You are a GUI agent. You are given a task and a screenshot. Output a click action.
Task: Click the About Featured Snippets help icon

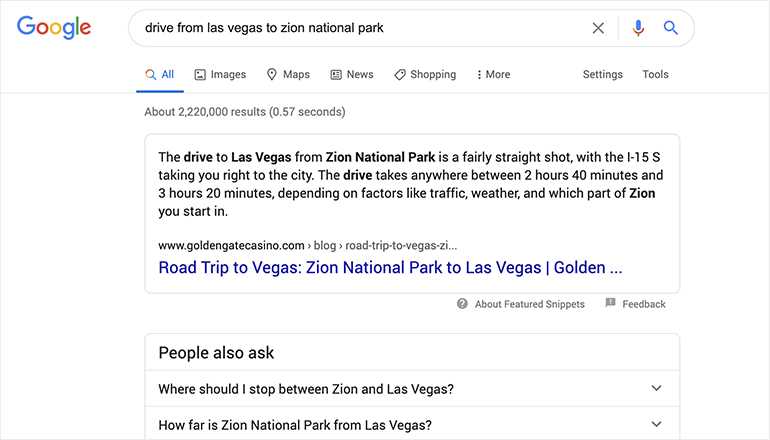[x=462, y=303]
